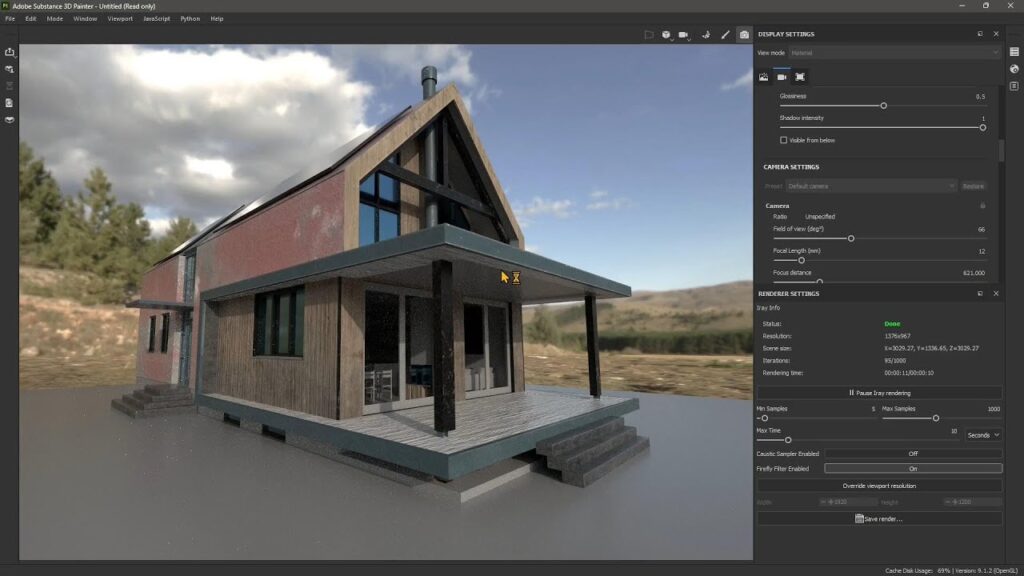This screenshot has width=1024, height=576.
Task: Click the 3D cube view icon
Action: 667,34
